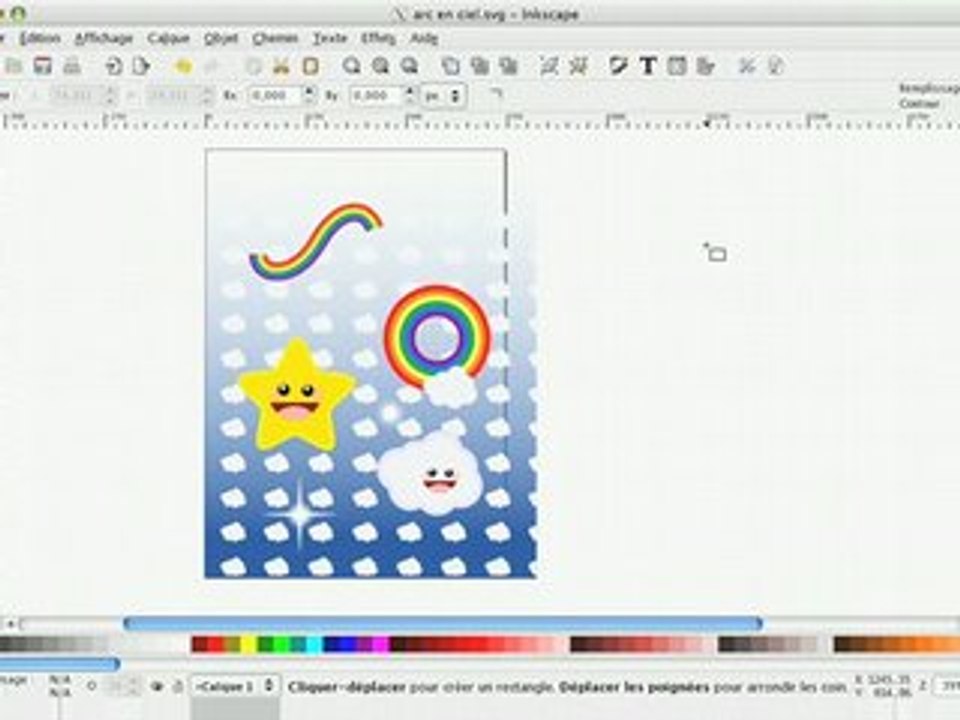Pick the magenta swatch in the palette

[381, 645]
